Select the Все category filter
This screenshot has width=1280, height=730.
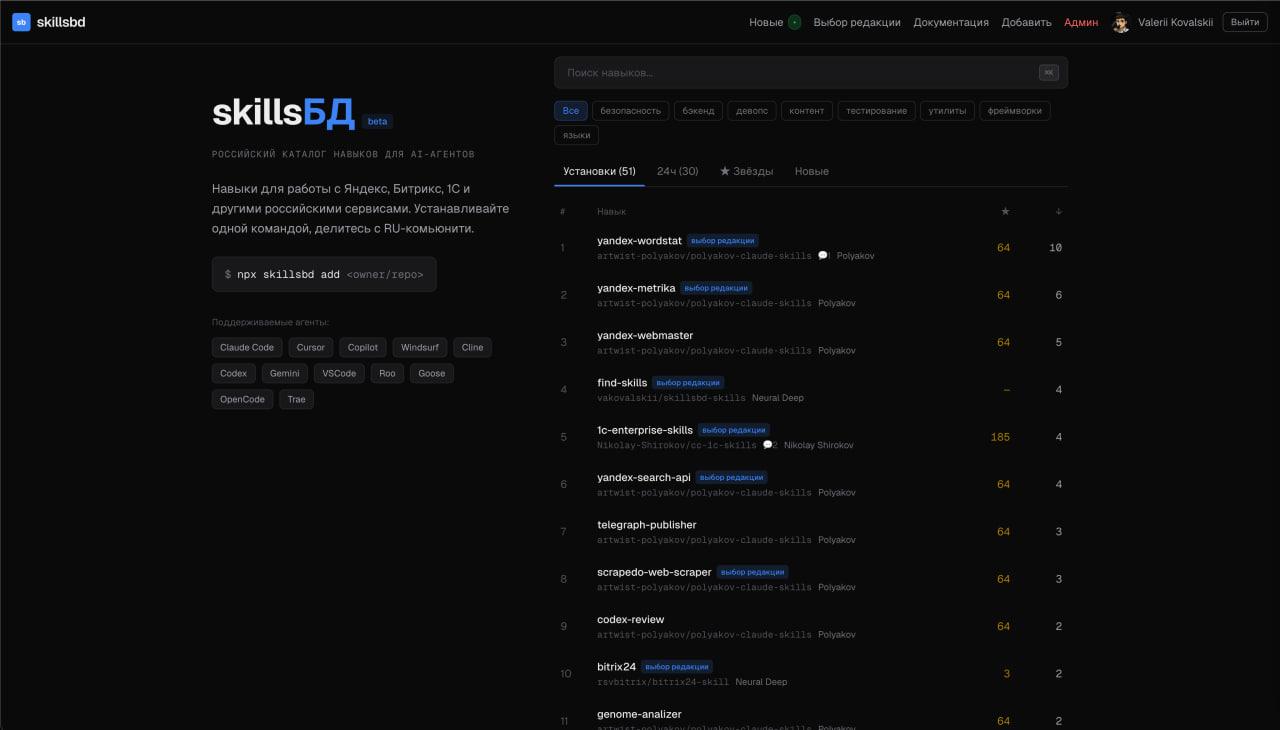[571, 110]
